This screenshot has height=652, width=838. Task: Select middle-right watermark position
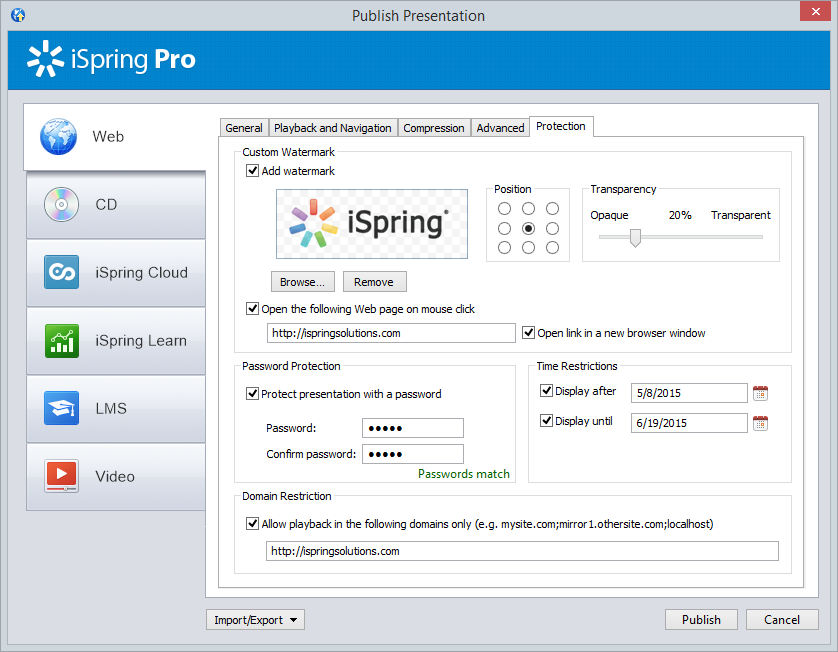point(552,229)
